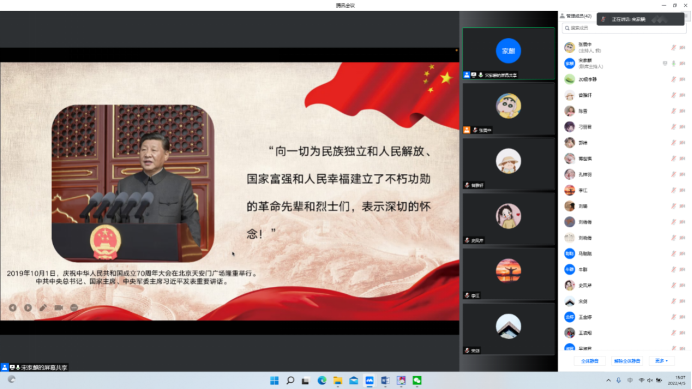The image size is (692, 389).
Task: Click the member search input field
Action: coord(623,28)
